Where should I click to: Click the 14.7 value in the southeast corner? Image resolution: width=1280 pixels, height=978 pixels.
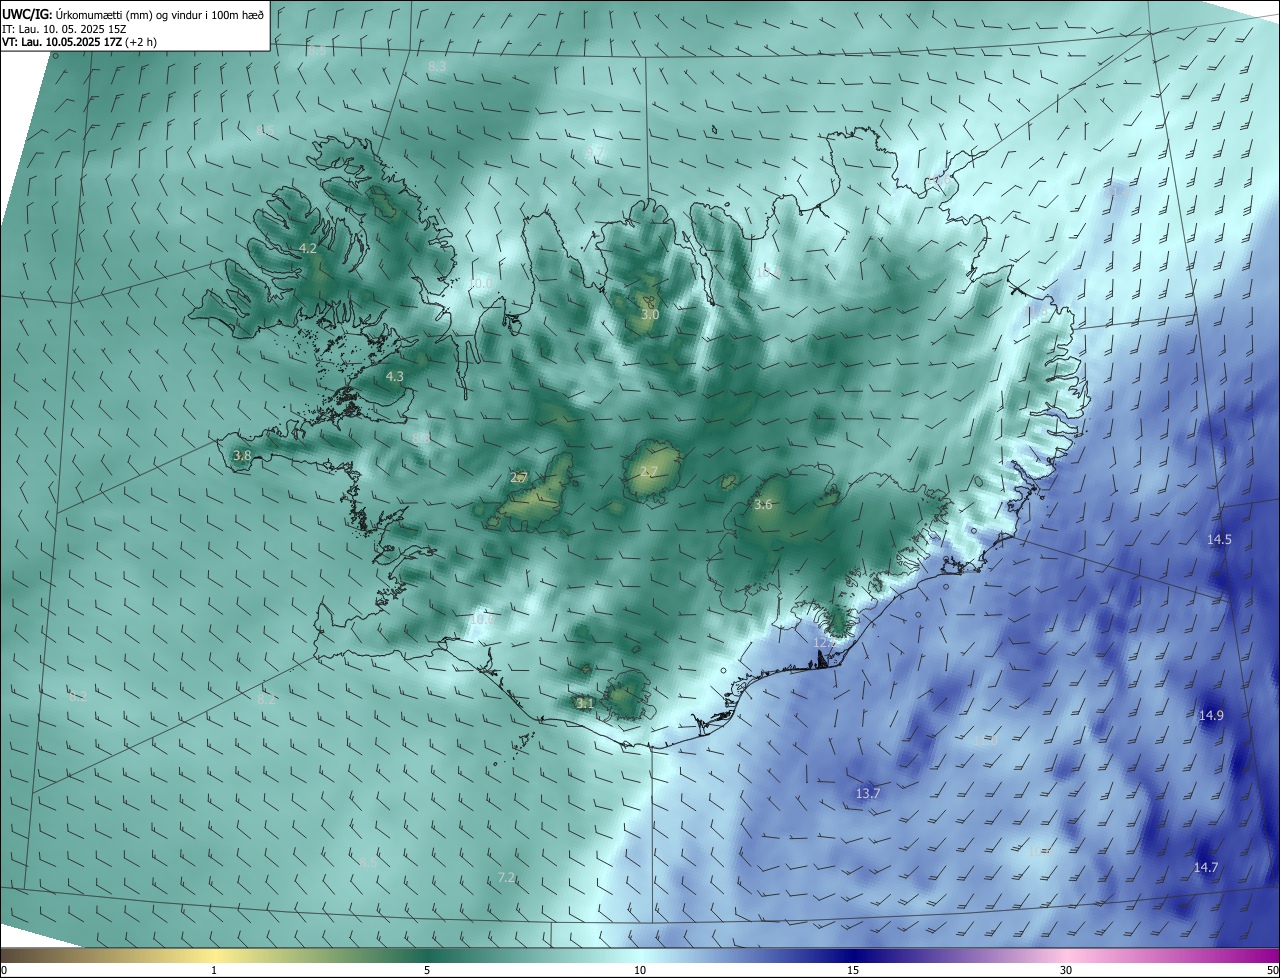click(x=1206, y=867)
